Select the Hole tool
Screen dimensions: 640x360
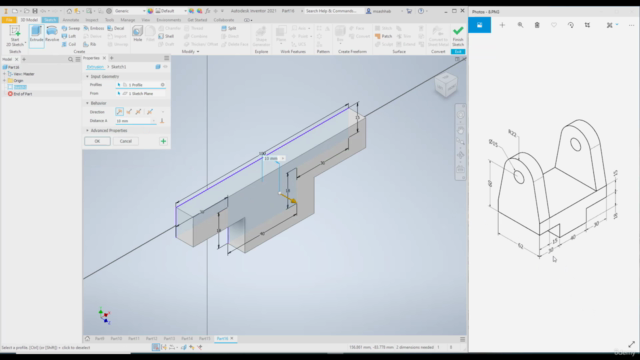pos(138,34)
